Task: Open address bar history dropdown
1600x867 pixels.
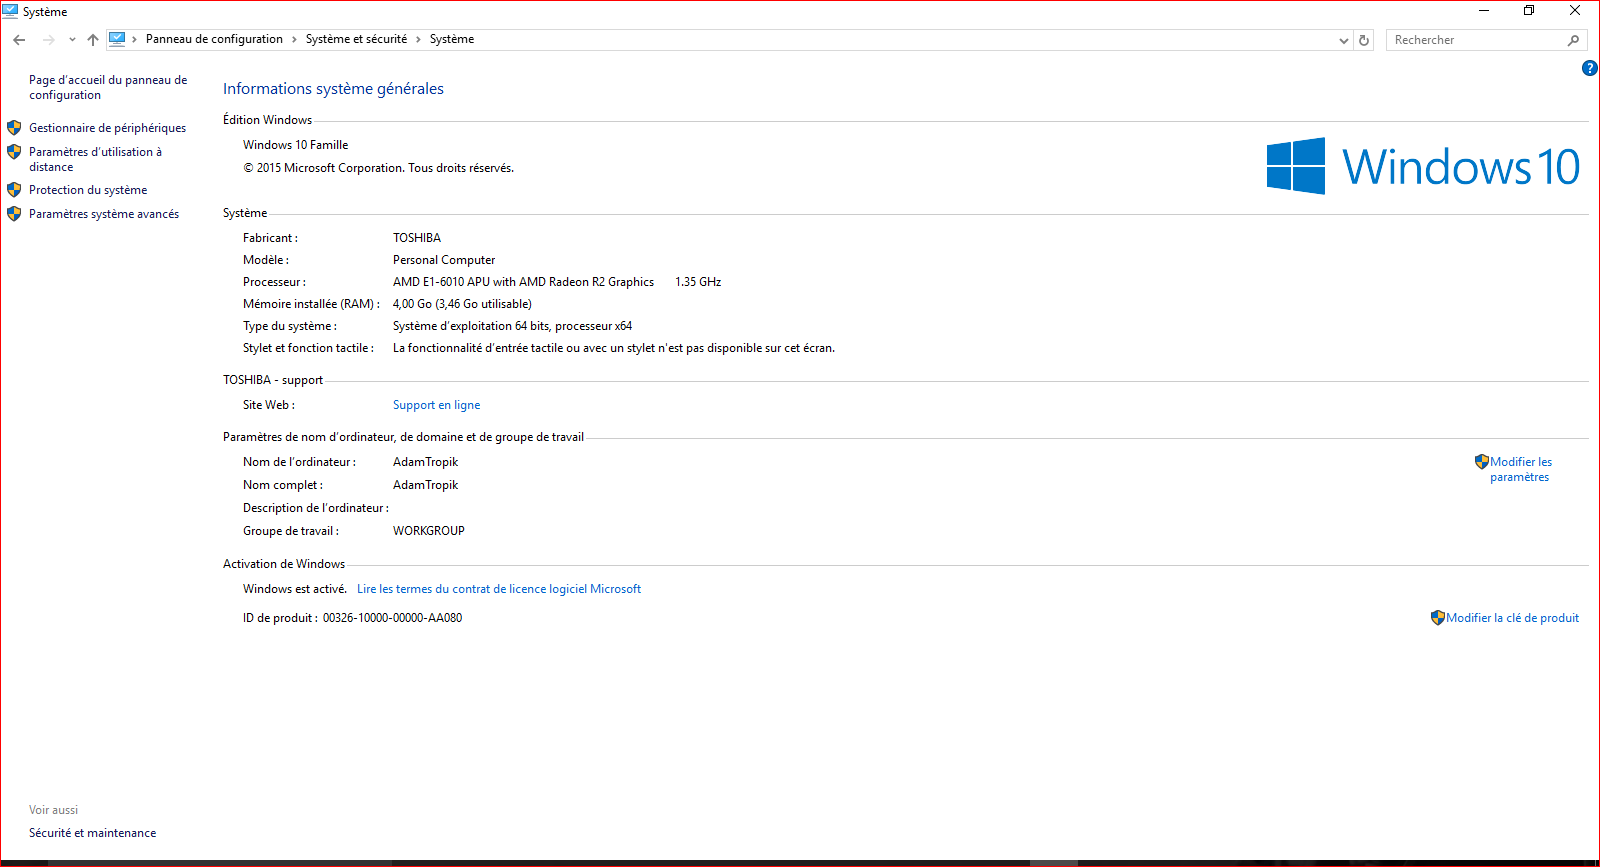Action: coord(1343,40)
